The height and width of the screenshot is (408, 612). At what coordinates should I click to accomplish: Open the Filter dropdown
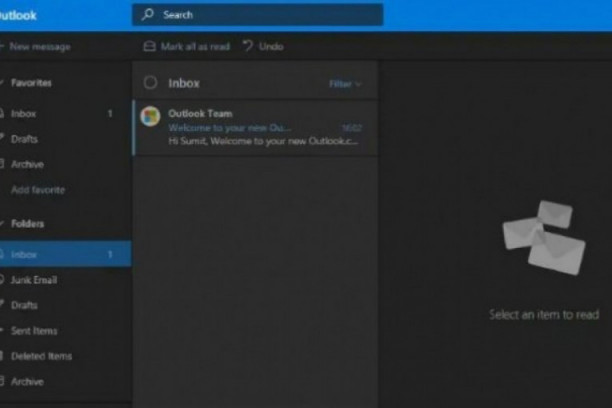[345, 84]
